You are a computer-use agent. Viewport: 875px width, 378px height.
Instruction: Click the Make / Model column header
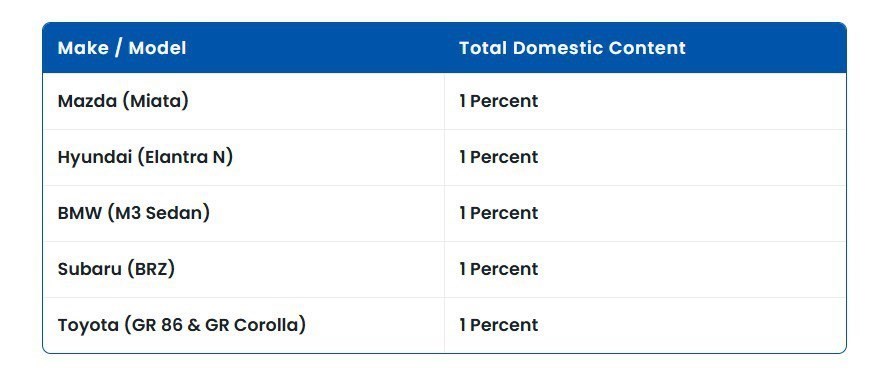pos(243,48)
